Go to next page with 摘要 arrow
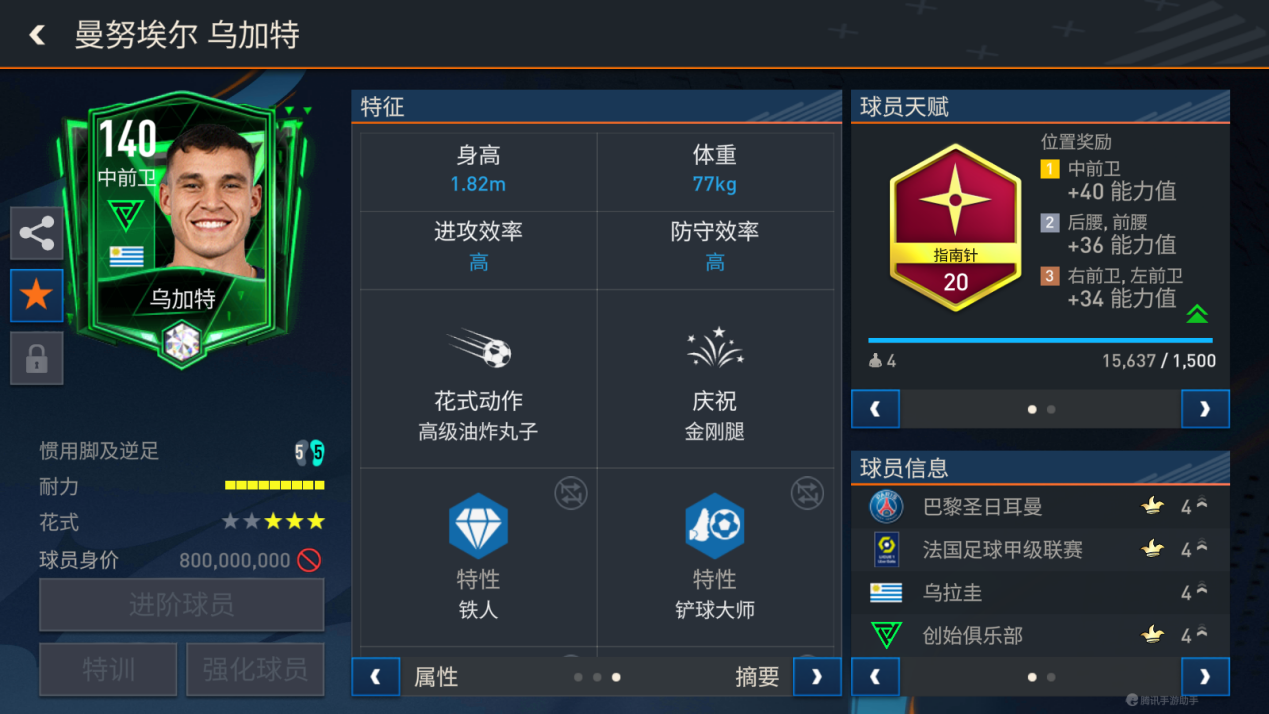 [817, 677]
